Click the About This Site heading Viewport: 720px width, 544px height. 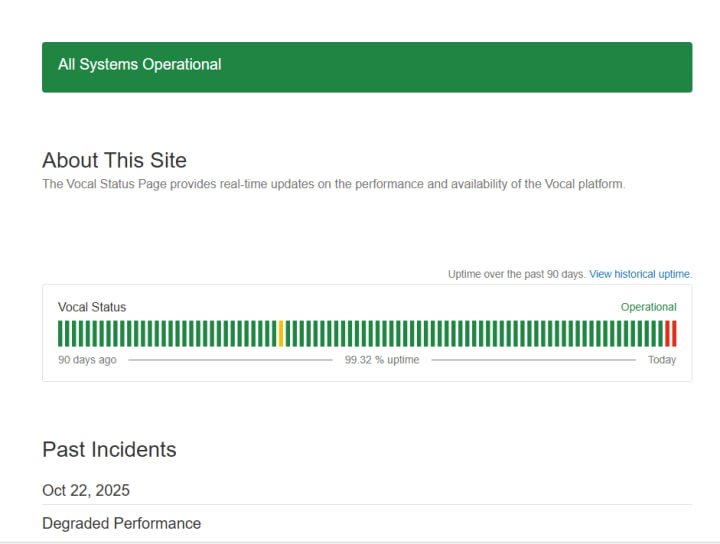(x=114, y=160)
